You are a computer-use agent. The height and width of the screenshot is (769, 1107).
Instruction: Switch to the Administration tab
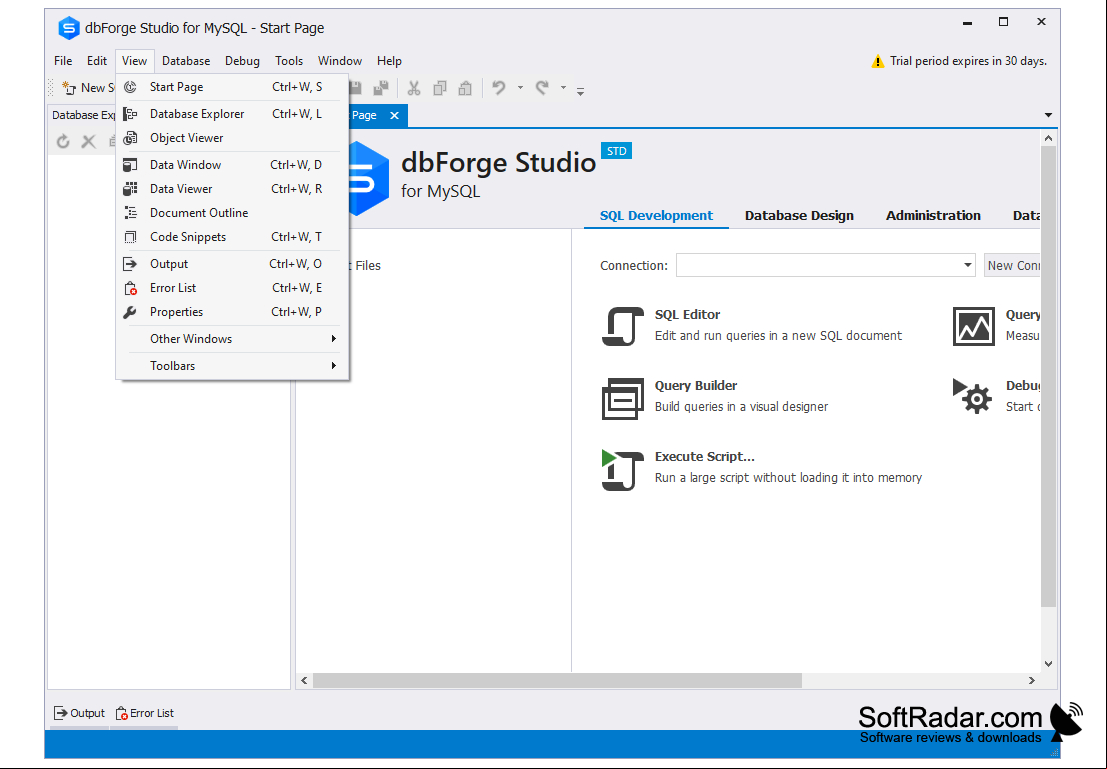pos(933,215)
